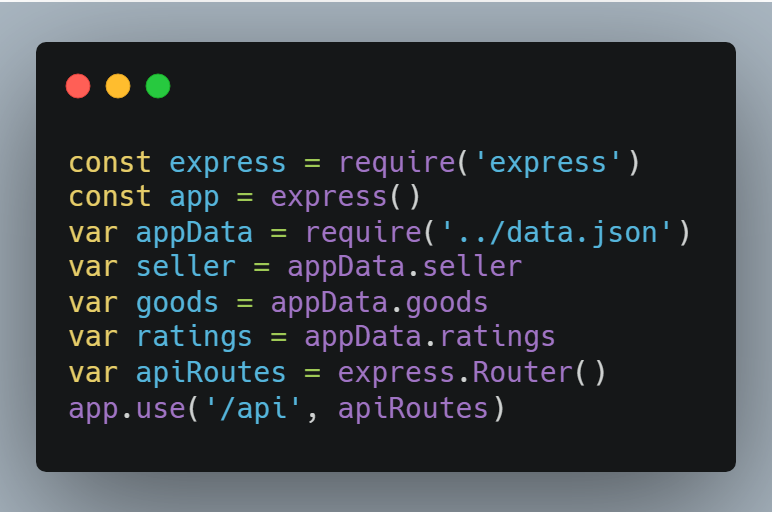Viewport: 772px width, 512px height.
Task: Click the appData variable after var
Action: [194, 233]
